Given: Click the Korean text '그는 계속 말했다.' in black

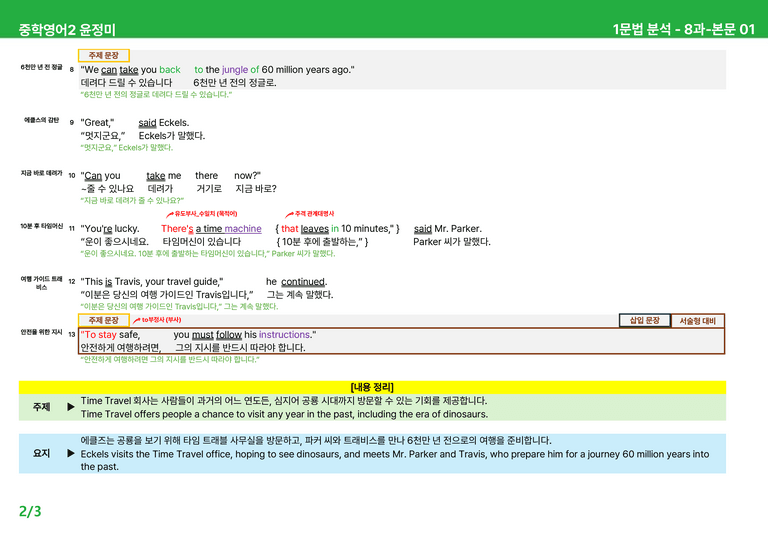Looking at the screenshot, I should [x=300, y=295].
